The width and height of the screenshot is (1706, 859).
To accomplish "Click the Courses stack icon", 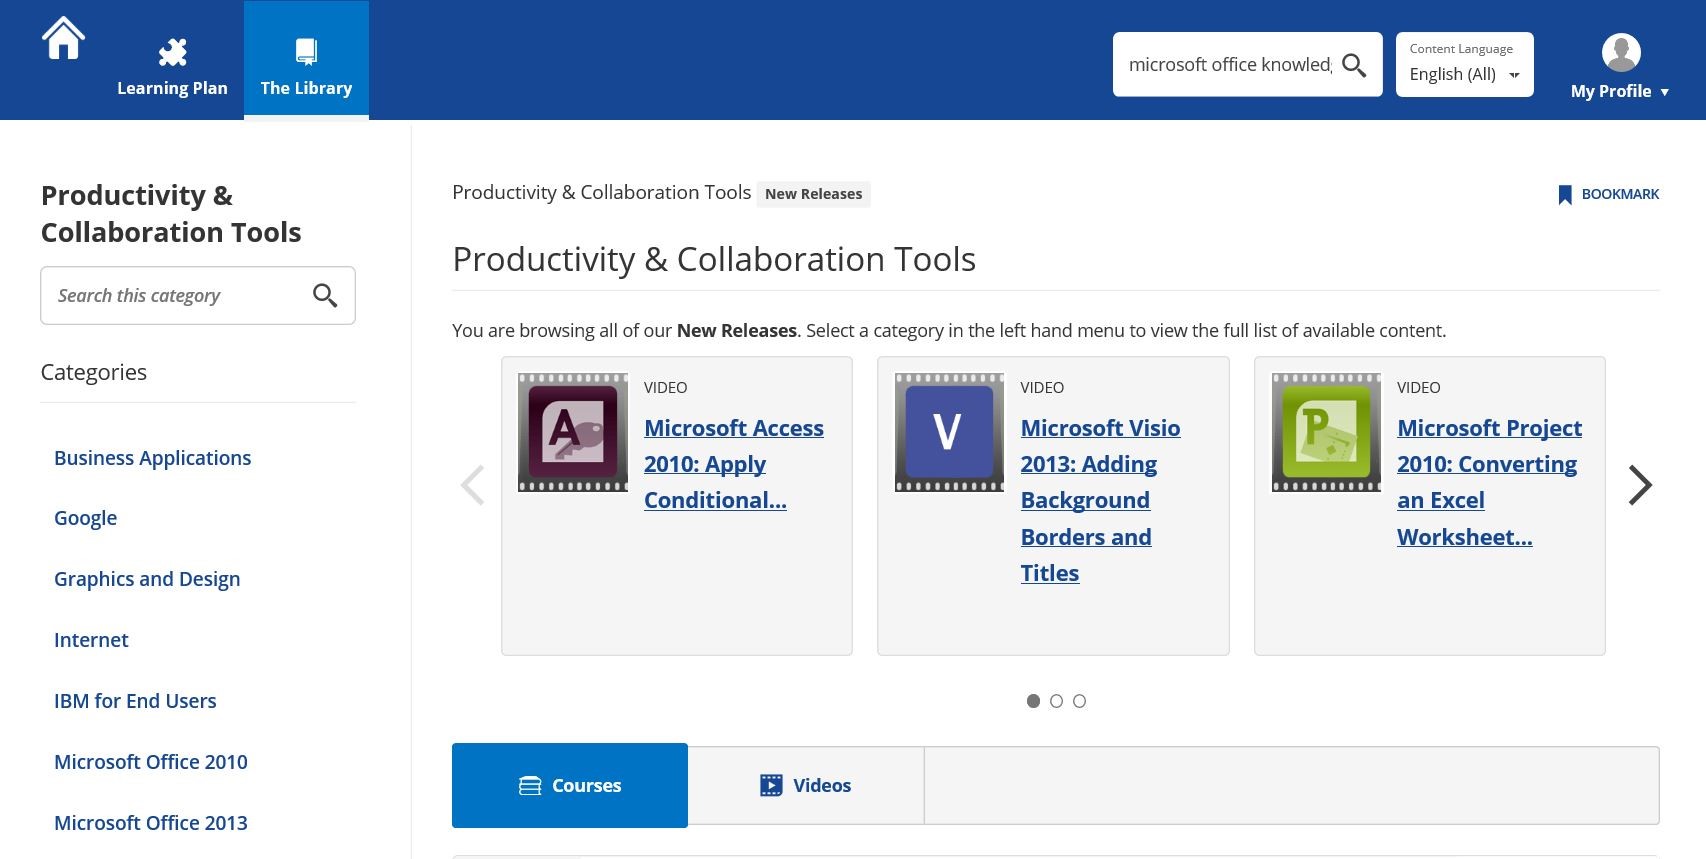I will (530, 786).
